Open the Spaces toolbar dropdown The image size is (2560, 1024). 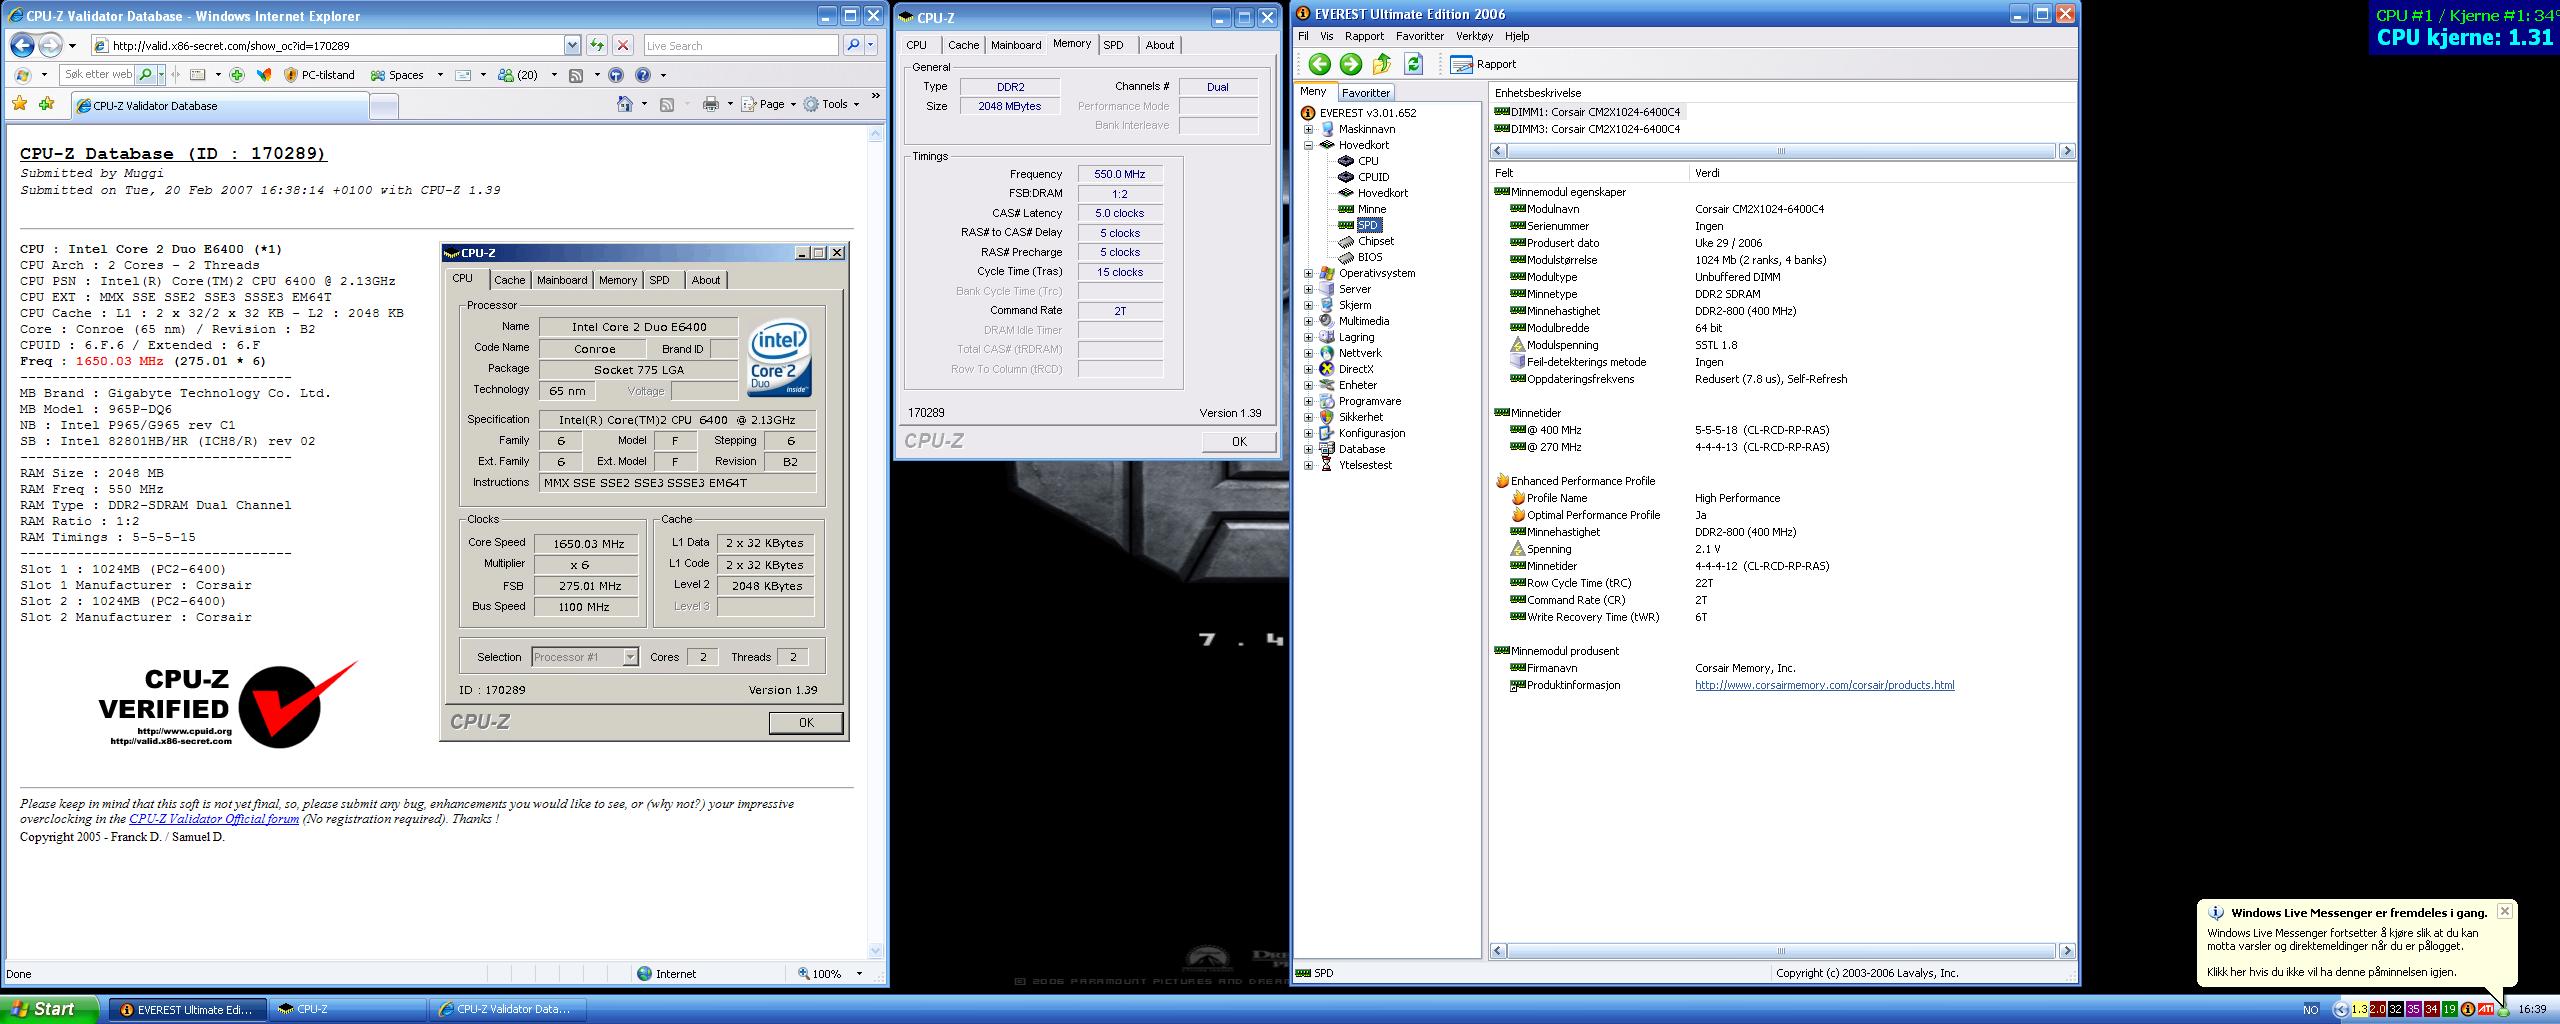(x=440, y=75)
